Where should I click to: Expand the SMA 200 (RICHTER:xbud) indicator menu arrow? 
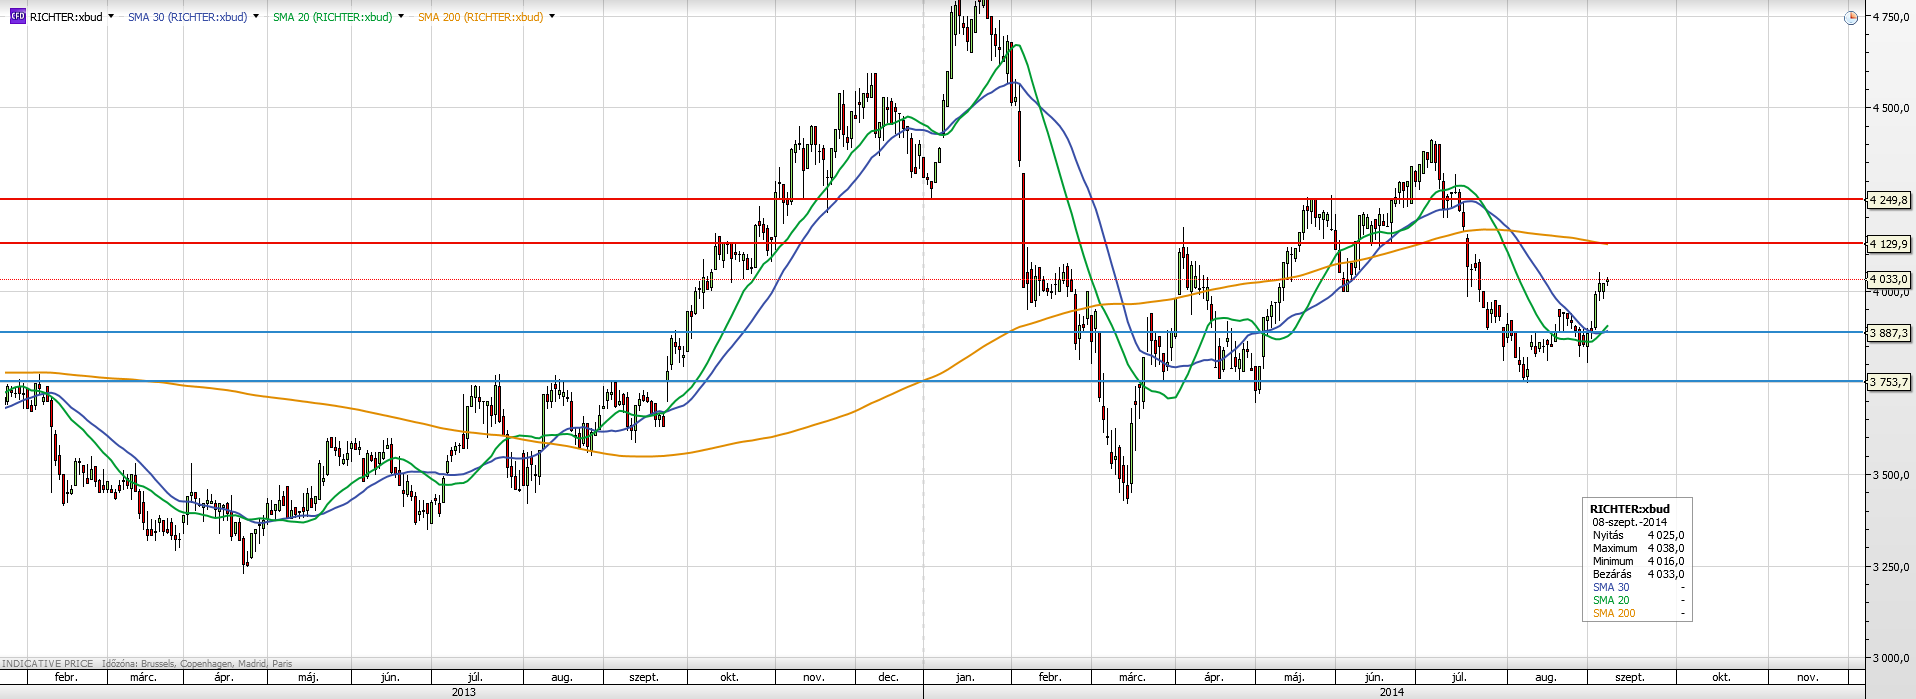point(552,17)
